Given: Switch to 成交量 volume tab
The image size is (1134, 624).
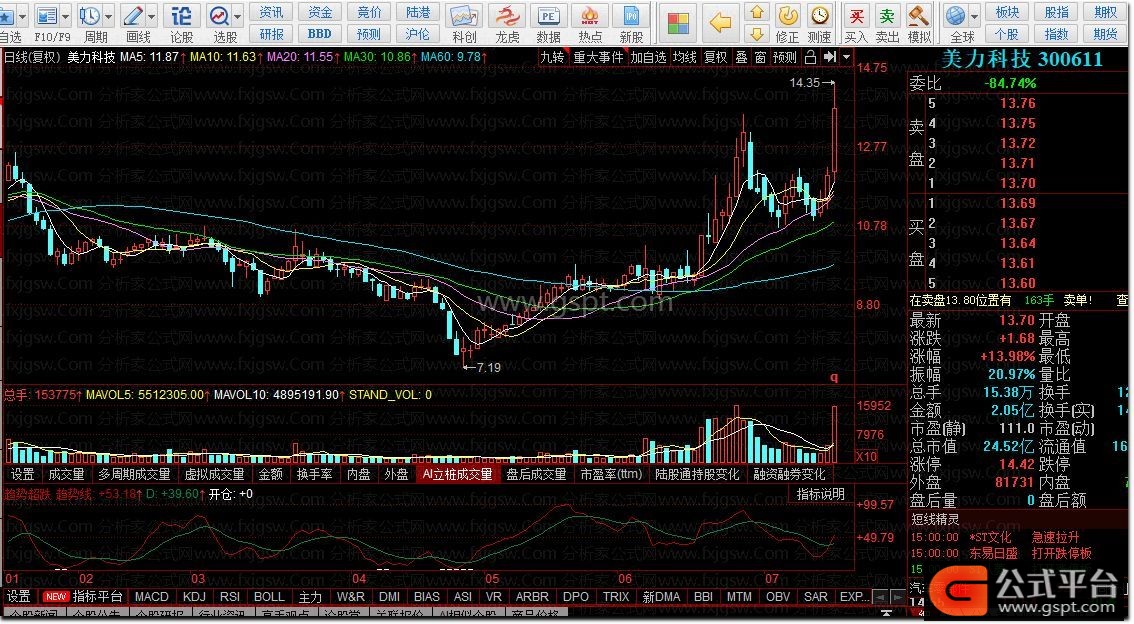Looking at the screenshot, I should click(x=66, y=474).
